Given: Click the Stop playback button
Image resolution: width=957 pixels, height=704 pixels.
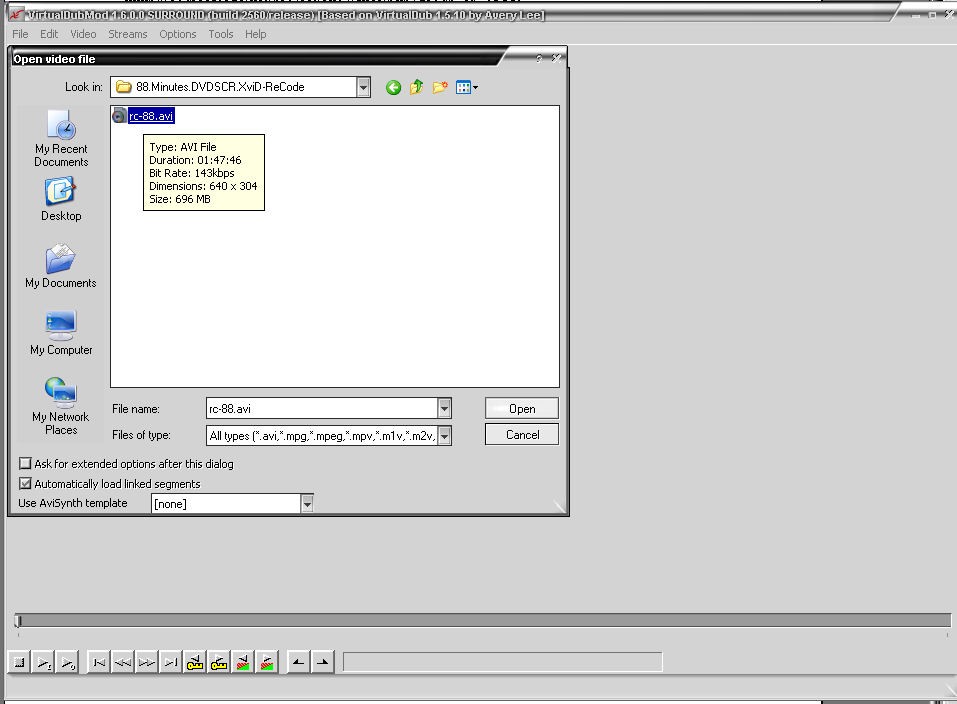Looking at the screenshot, I should [19, 662].
